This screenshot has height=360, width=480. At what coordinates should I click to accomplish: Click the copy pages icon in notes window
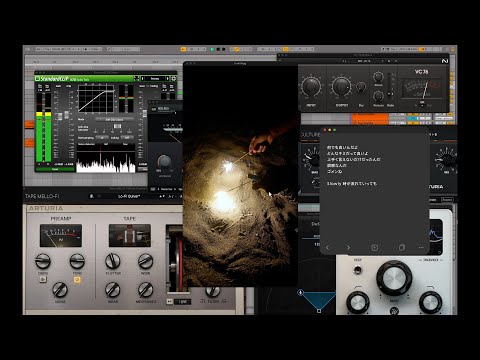402,248
